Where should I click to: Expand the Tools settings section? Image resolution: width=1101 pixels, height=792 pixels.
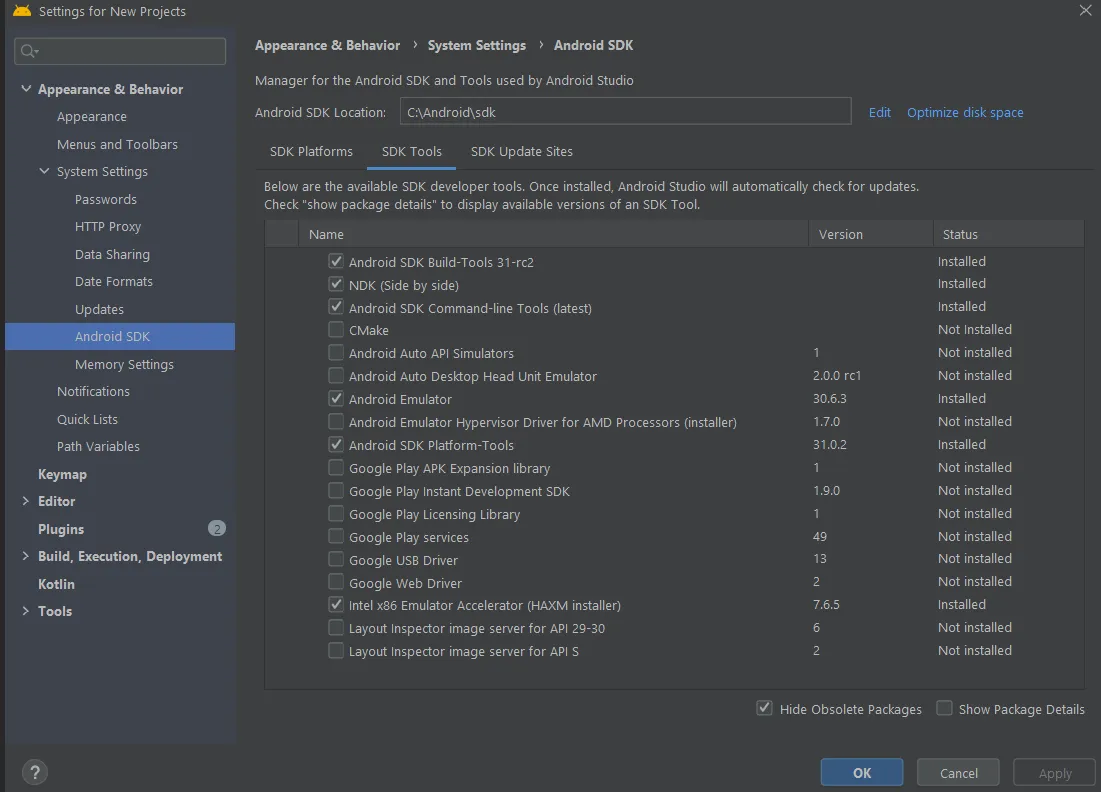coord(26,611)
